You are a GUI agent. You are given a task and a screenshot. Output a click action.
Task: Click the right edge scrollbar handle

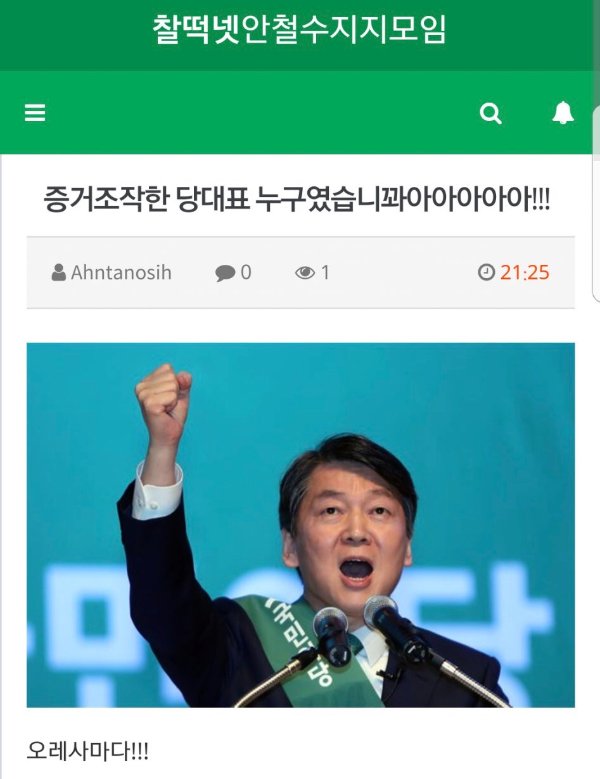point(596,204)
